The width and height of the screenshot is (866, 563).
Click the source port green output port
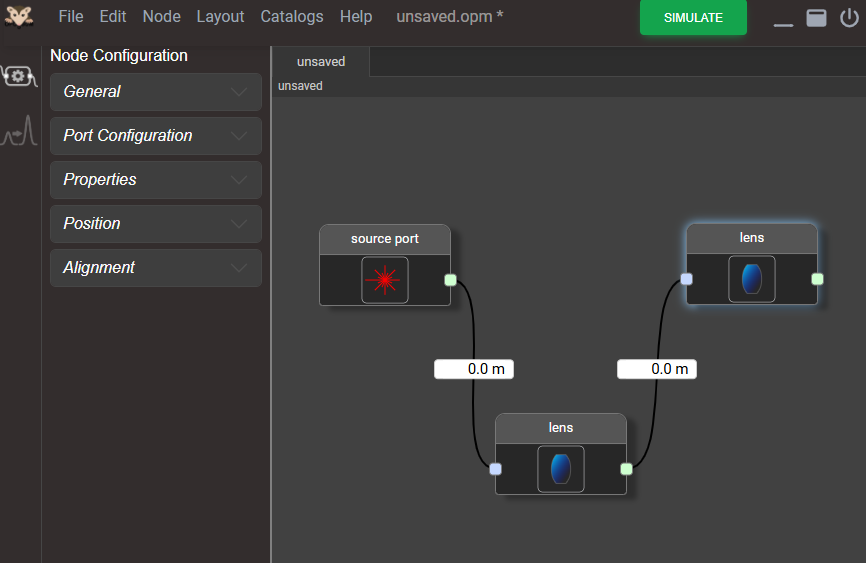[451, 280]
